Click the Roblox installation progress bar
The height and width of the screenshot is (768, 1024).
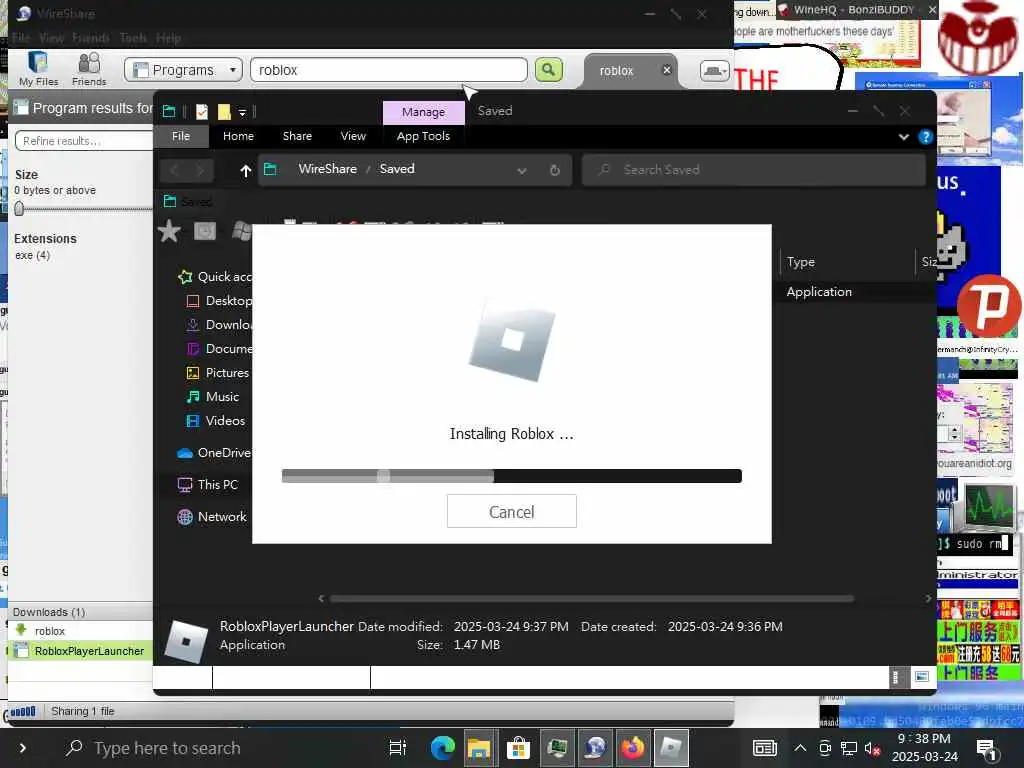pos(511,476)
